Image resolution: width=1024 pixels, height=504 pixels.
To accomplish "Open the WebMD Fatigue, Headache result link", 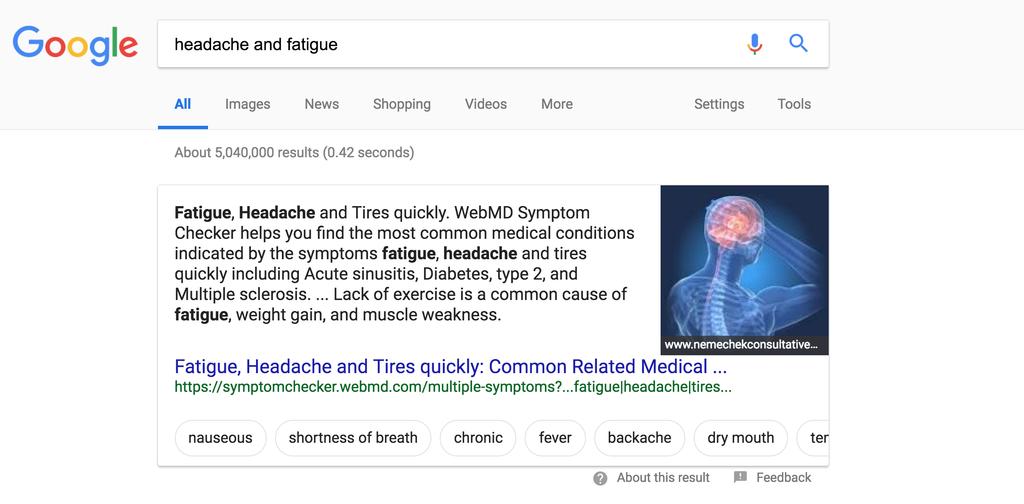I will pyautogui.click(x=451, y=366).
